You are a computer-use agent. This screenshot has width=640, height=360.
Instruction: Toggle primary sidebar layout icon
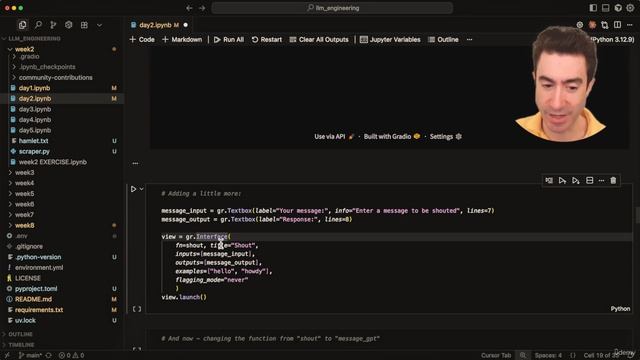click(593, 8)
